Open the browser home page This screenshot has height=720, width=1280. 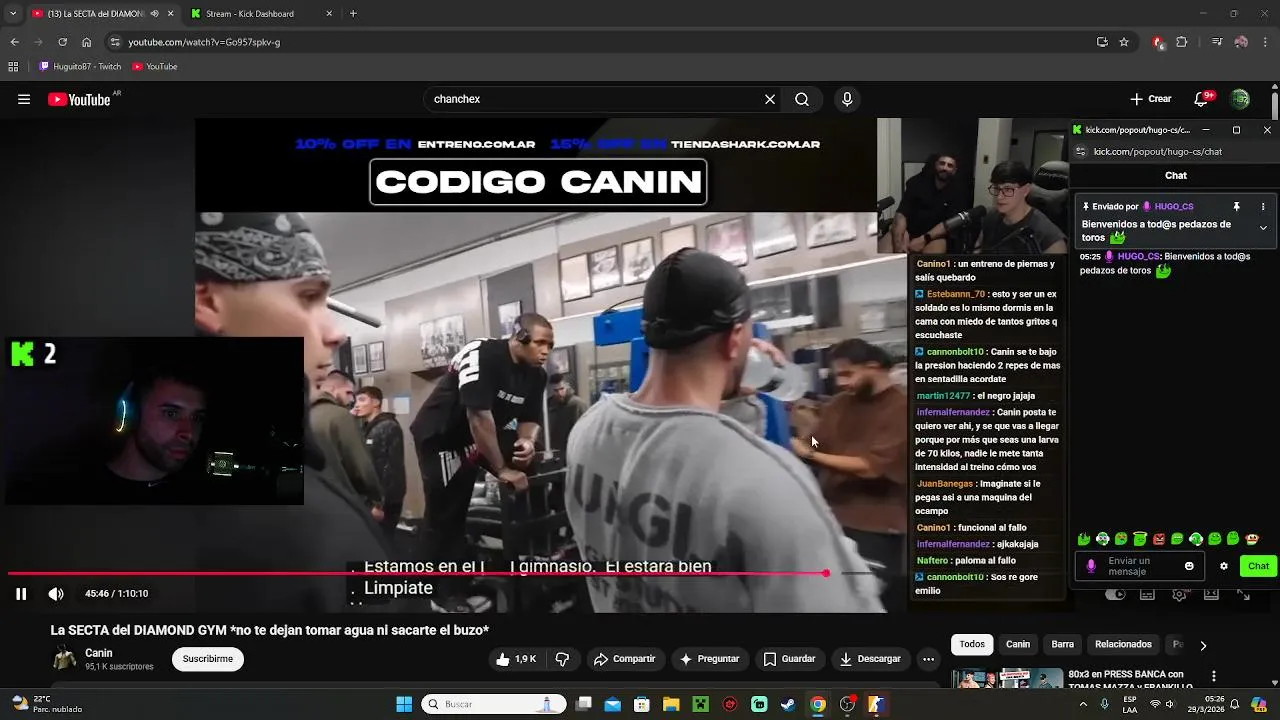(x=86, y=42)
